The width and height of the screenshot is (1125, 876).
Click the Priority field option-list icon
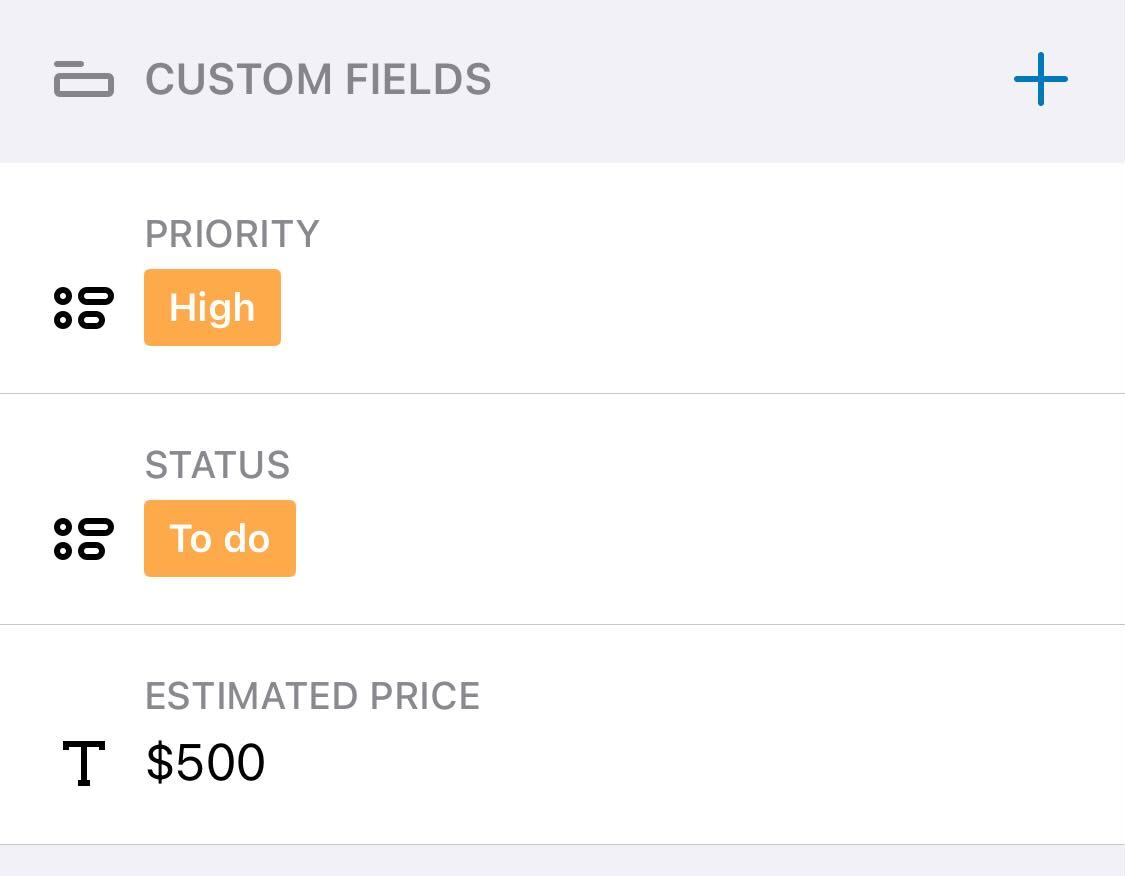tap(83, 307)
